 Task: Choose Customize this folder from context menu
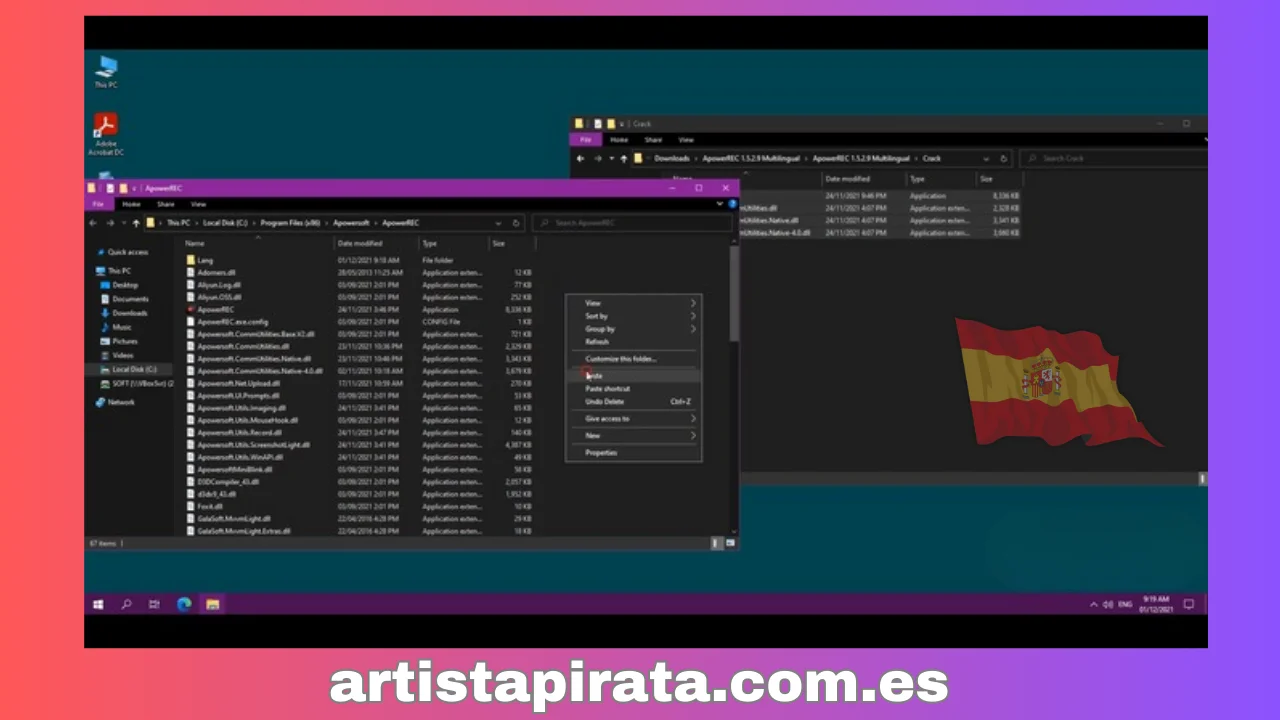tap(634, 359)
